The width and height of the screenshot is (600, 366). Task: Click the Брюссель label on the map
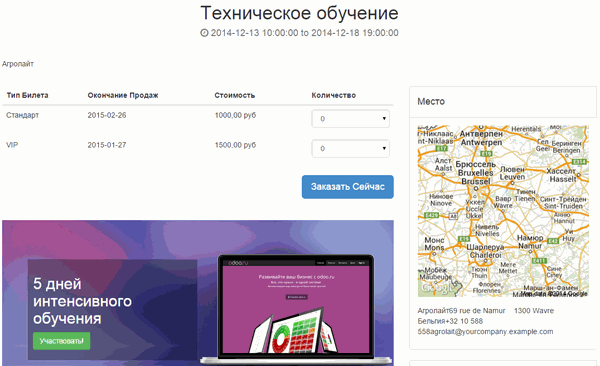click(x=475, y=164)
